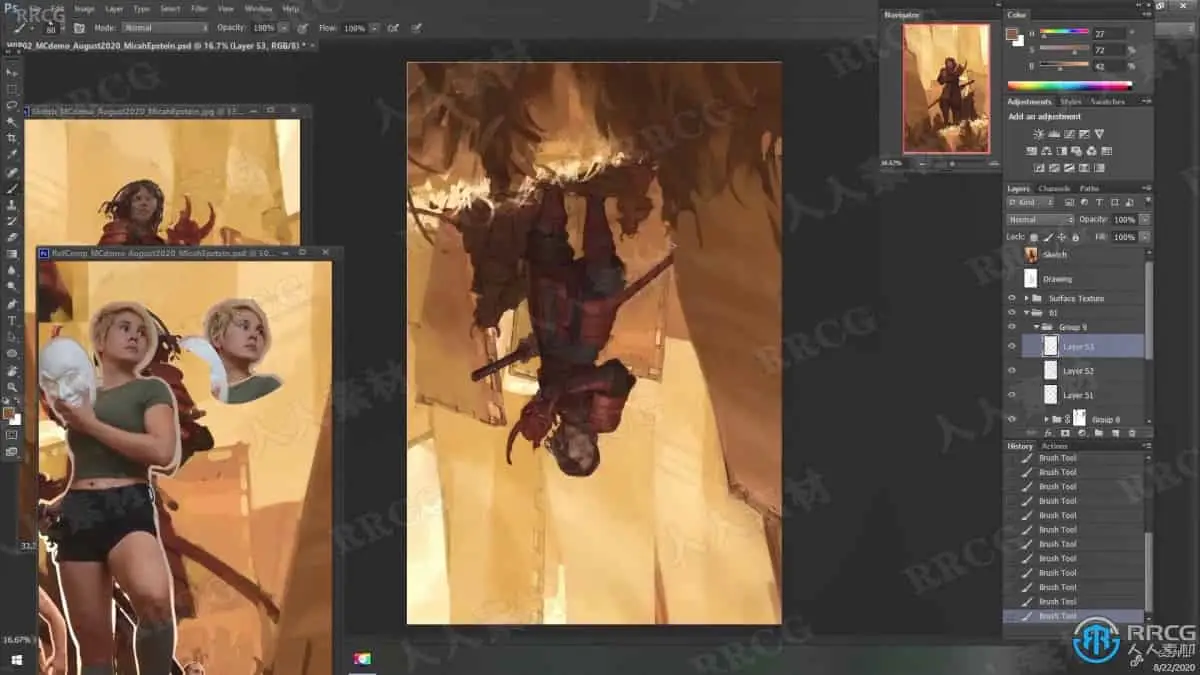Screen dimensions: 1200x675
Task: Add an Invert adjustment
Action: click(1039, 168)
